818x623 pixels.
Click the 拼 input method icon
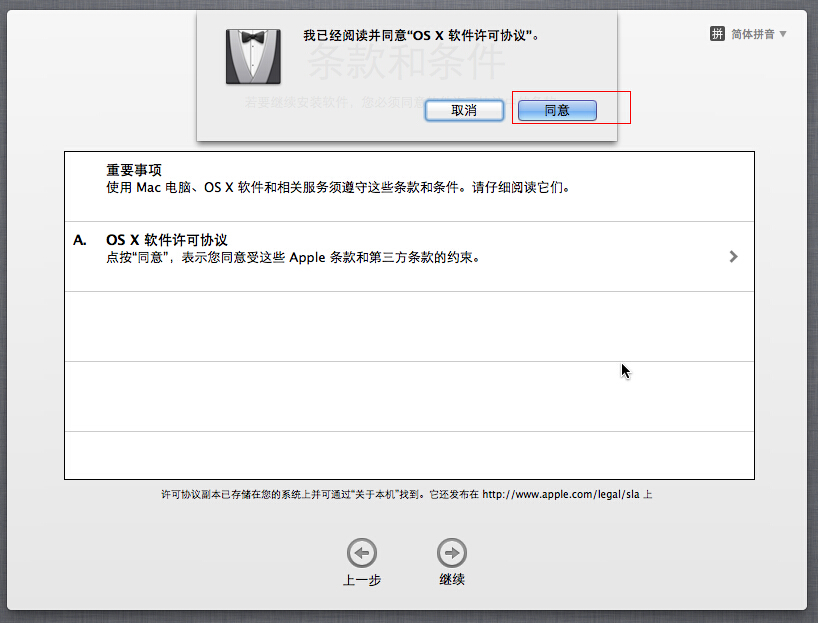click(x=717, y=34)
